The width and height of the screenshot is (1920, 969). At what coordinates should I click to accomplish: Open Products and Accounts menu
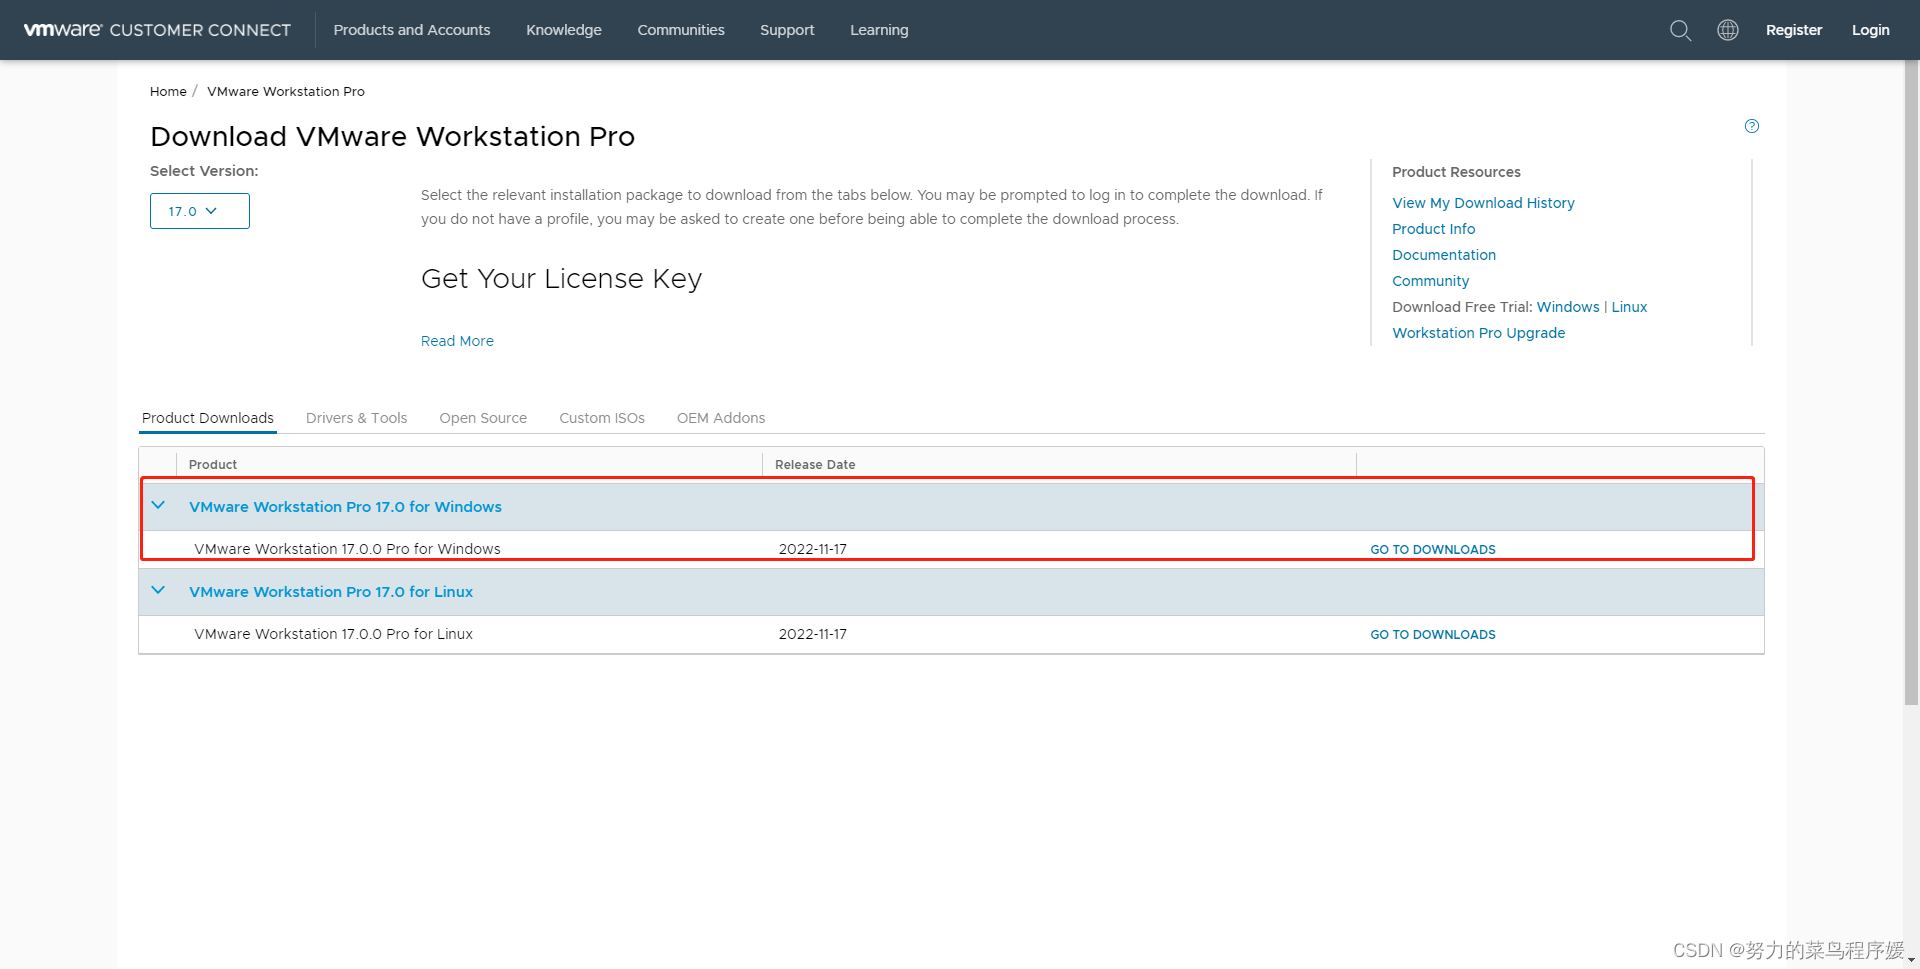[412, 30]
